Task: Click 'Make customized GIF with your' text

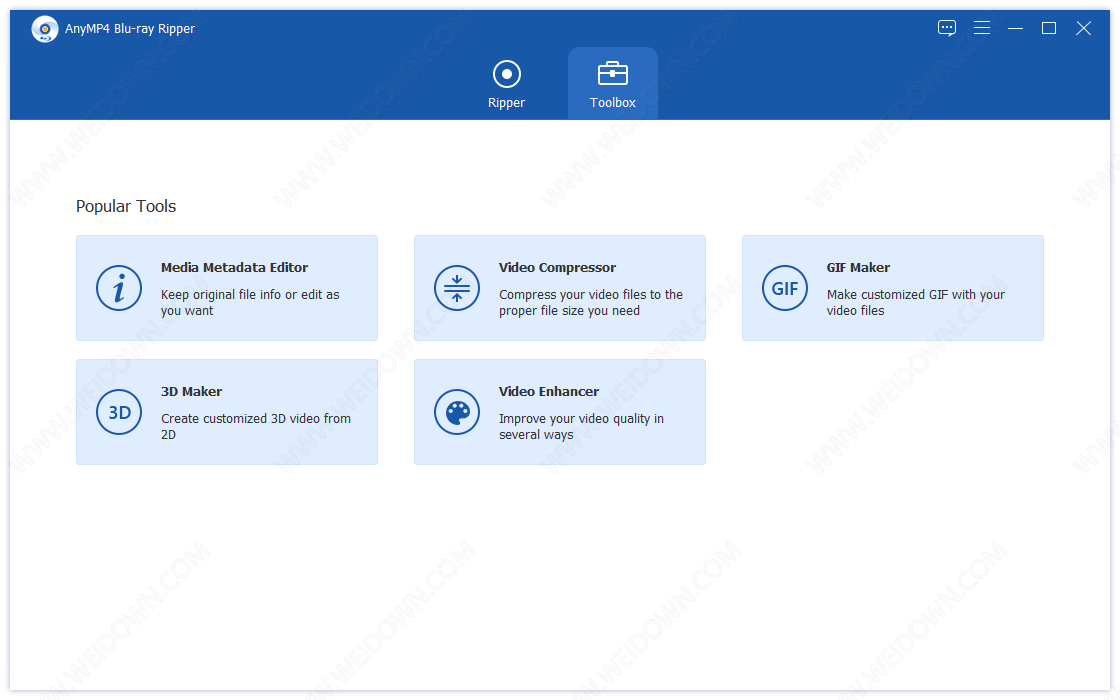Action: click(x=916, y=302)
